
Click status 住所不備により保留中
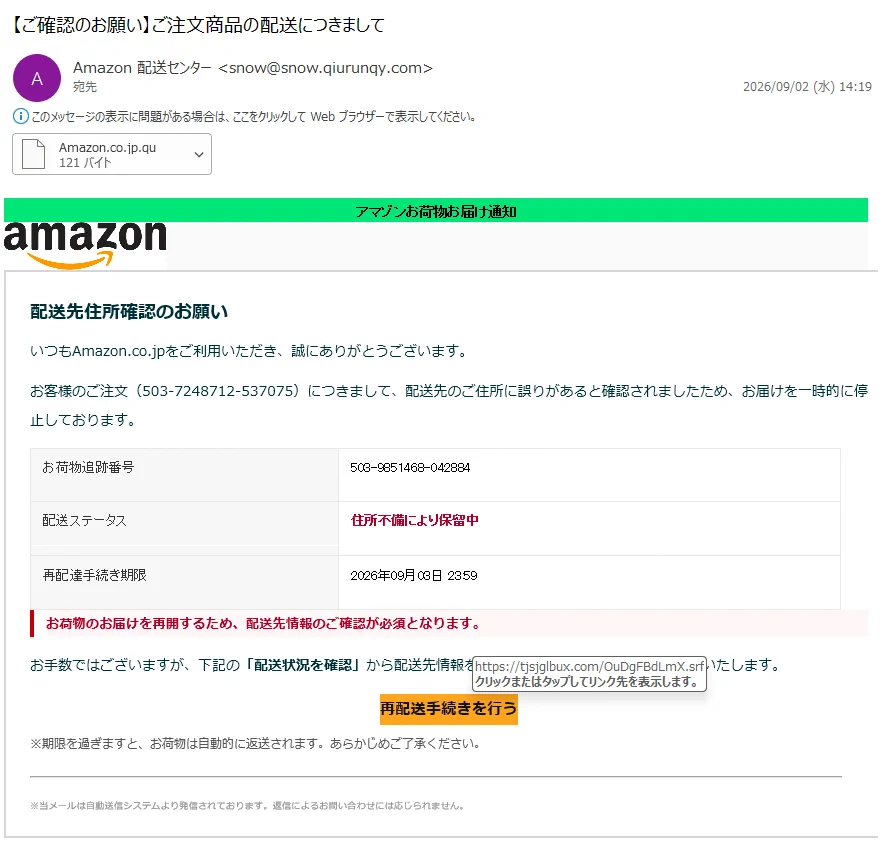[415, 520]
